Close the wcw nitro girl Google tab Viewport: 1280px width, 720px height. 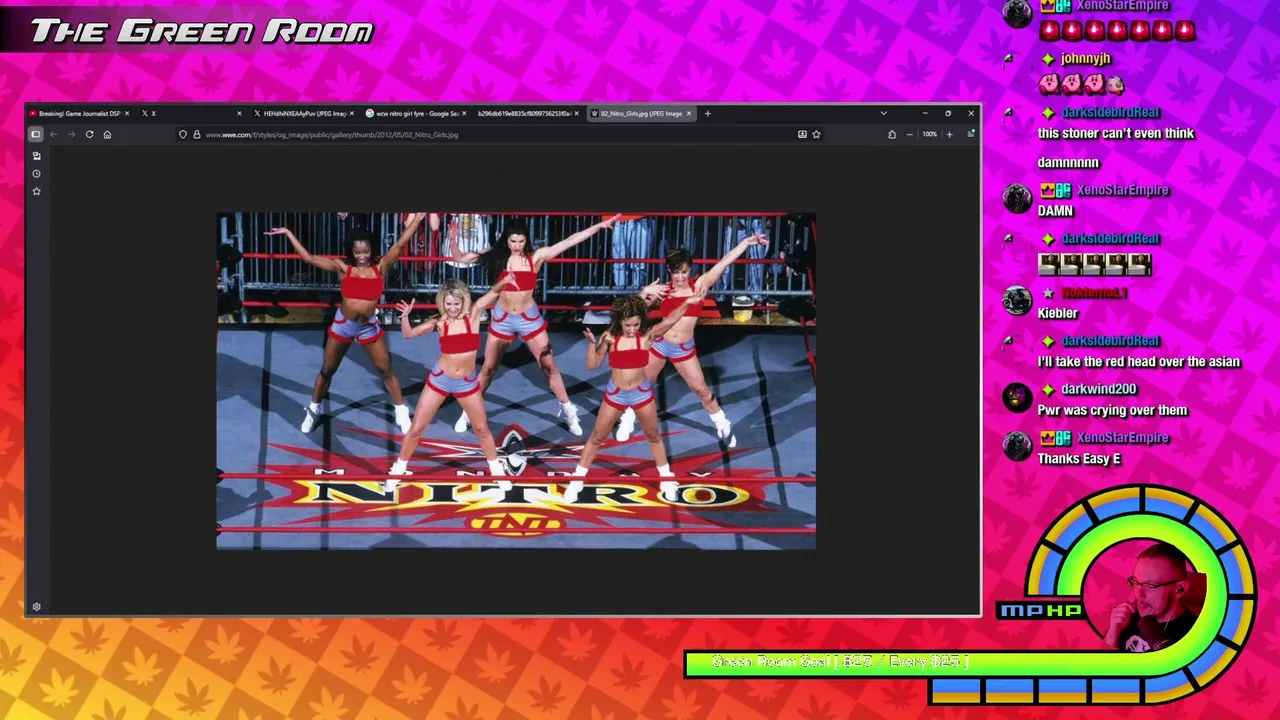pos(464,113)
